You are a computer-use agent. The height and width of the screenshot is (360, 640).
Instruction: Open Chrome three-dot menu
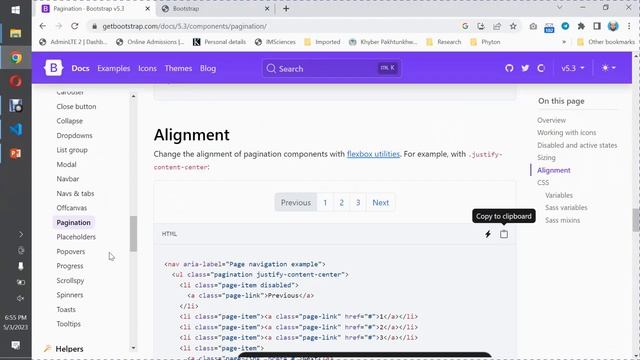(629, 26)
